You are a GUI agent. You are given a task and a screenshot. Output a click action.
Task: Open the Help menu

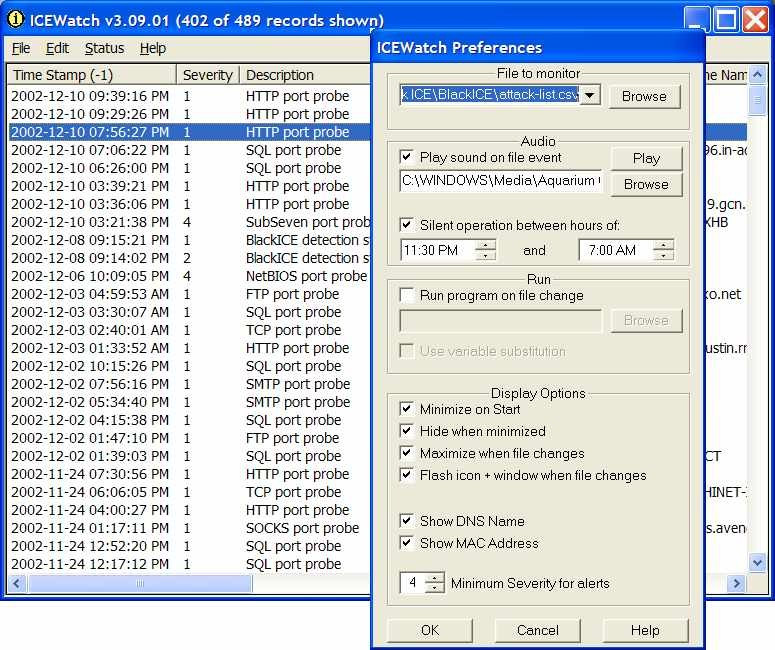click(153, 48)
